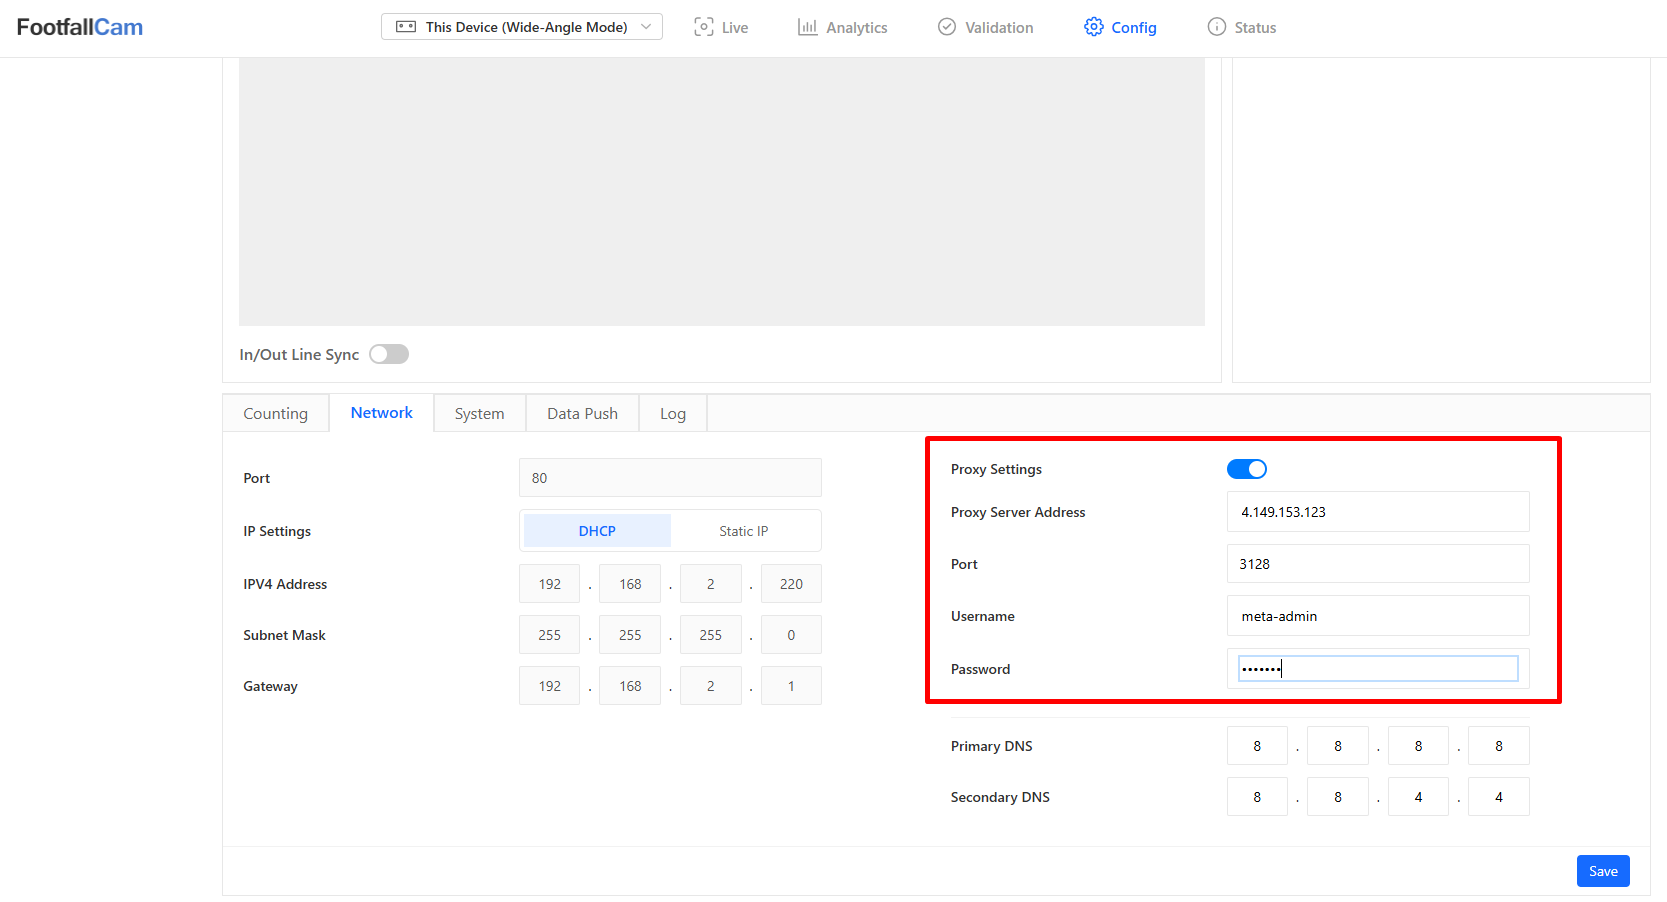Disable the Proxy Settings toggle
1667x902 pixels.
point(1246,469)
